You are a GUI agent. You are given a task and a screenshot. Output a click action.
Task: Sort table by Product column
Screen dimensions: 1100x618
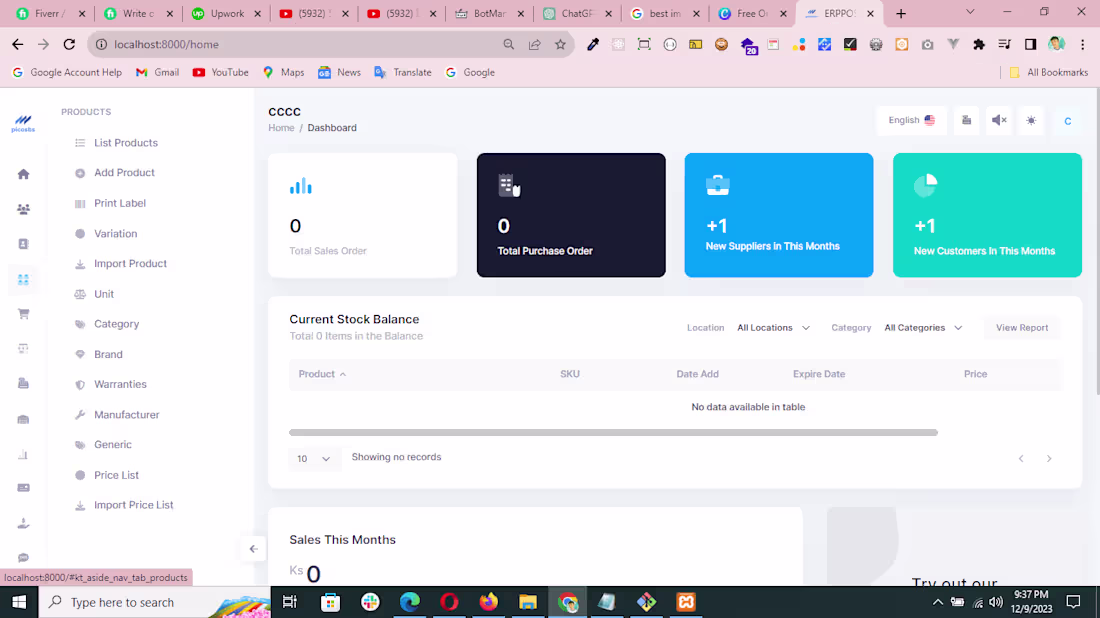(323, 374)
